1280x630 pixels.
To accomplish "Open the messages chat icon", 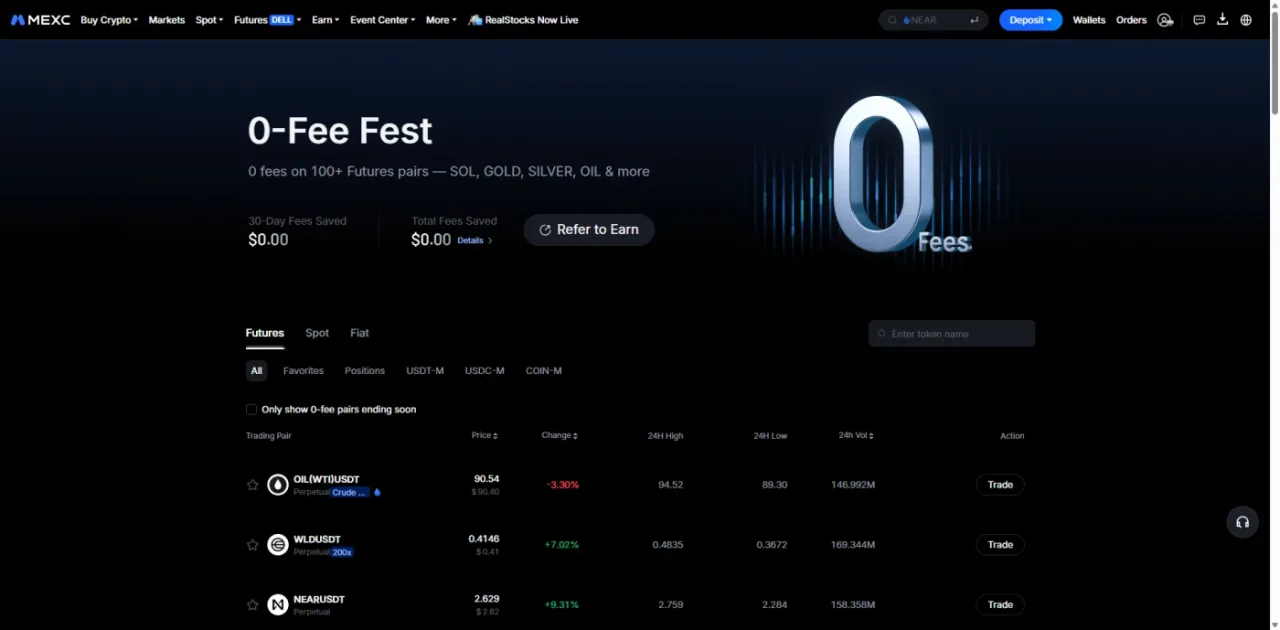I will (1199, 20).
